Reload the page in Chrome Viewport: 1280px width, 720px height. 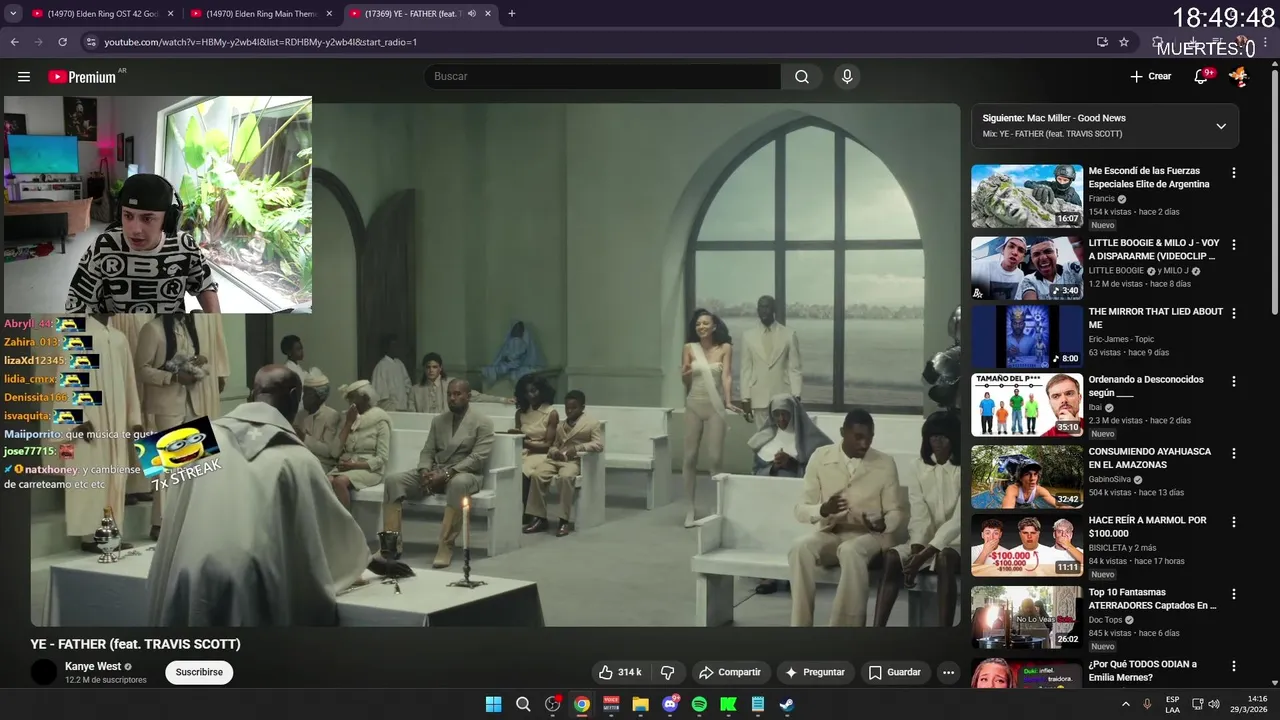coord(63,42)
